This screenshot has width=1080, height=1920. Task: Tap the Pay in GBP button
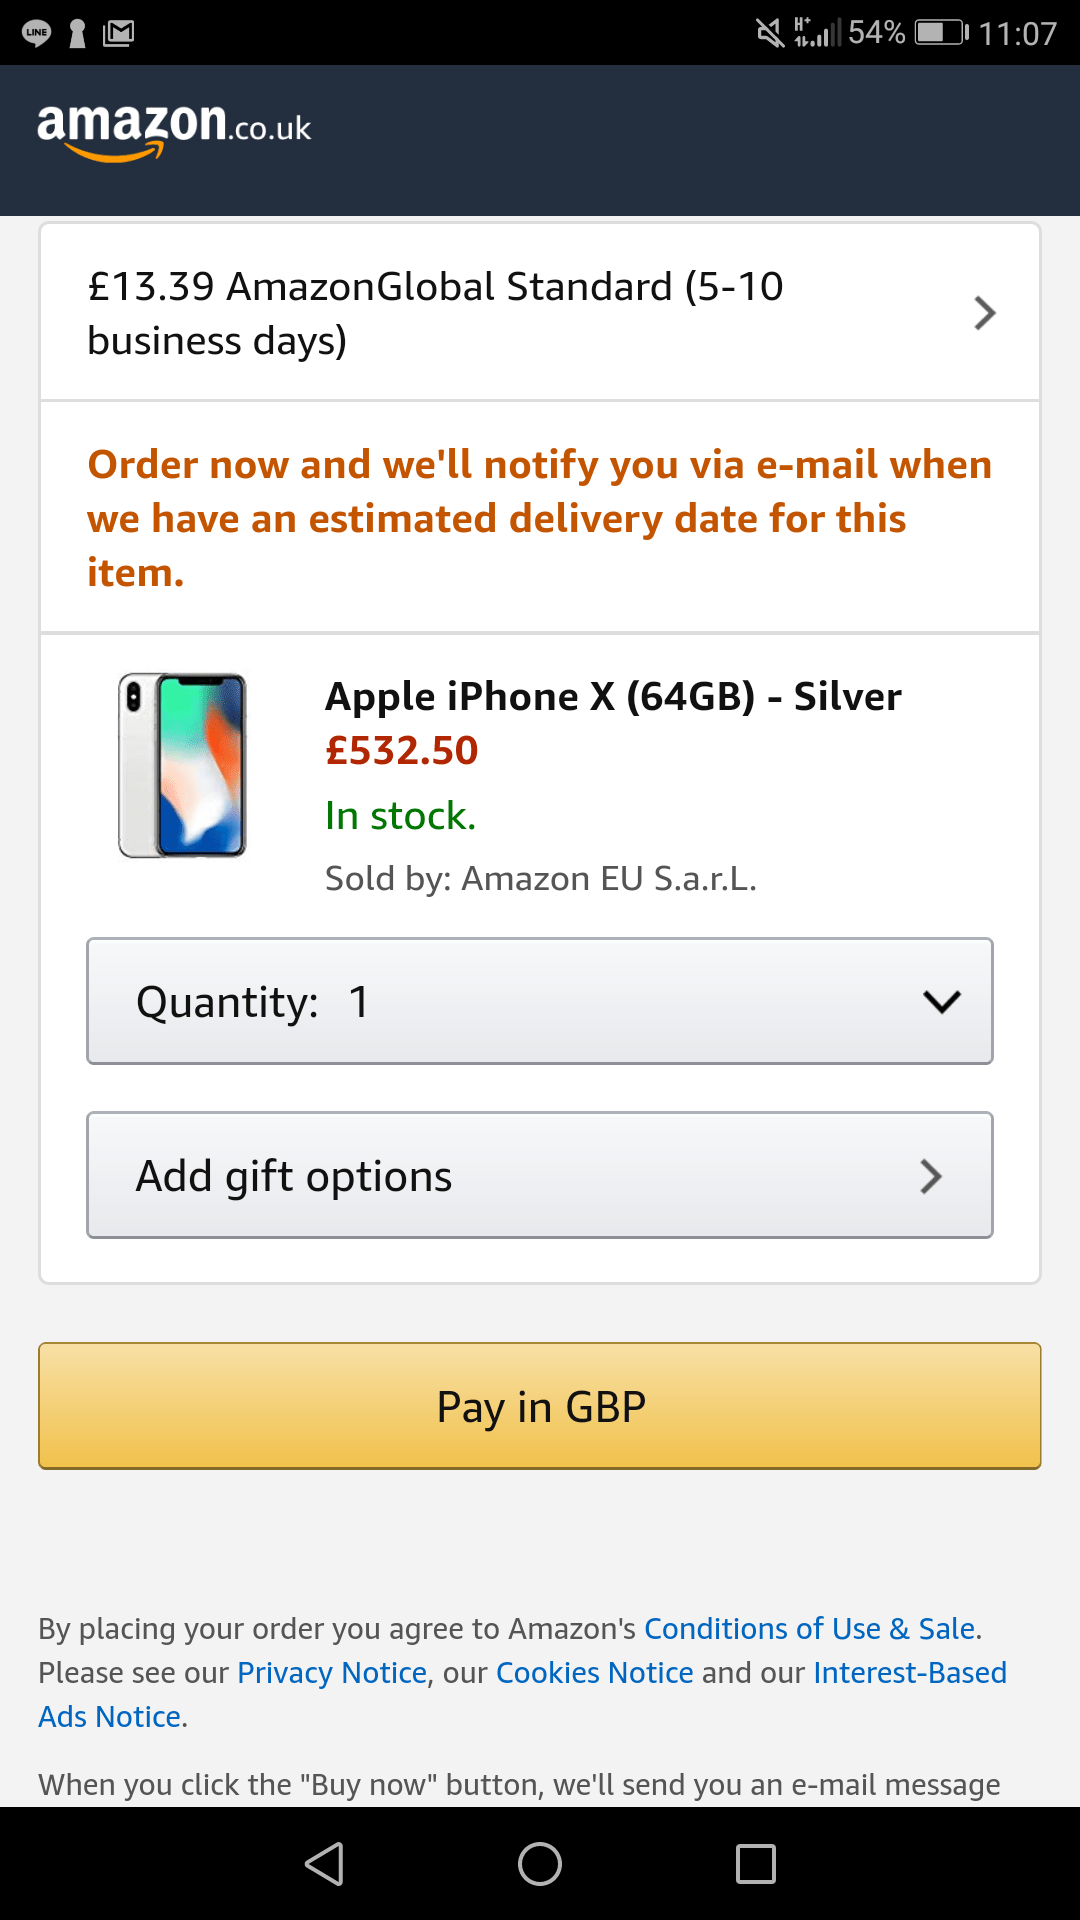pyautogui.click(x=540, y=1406)
